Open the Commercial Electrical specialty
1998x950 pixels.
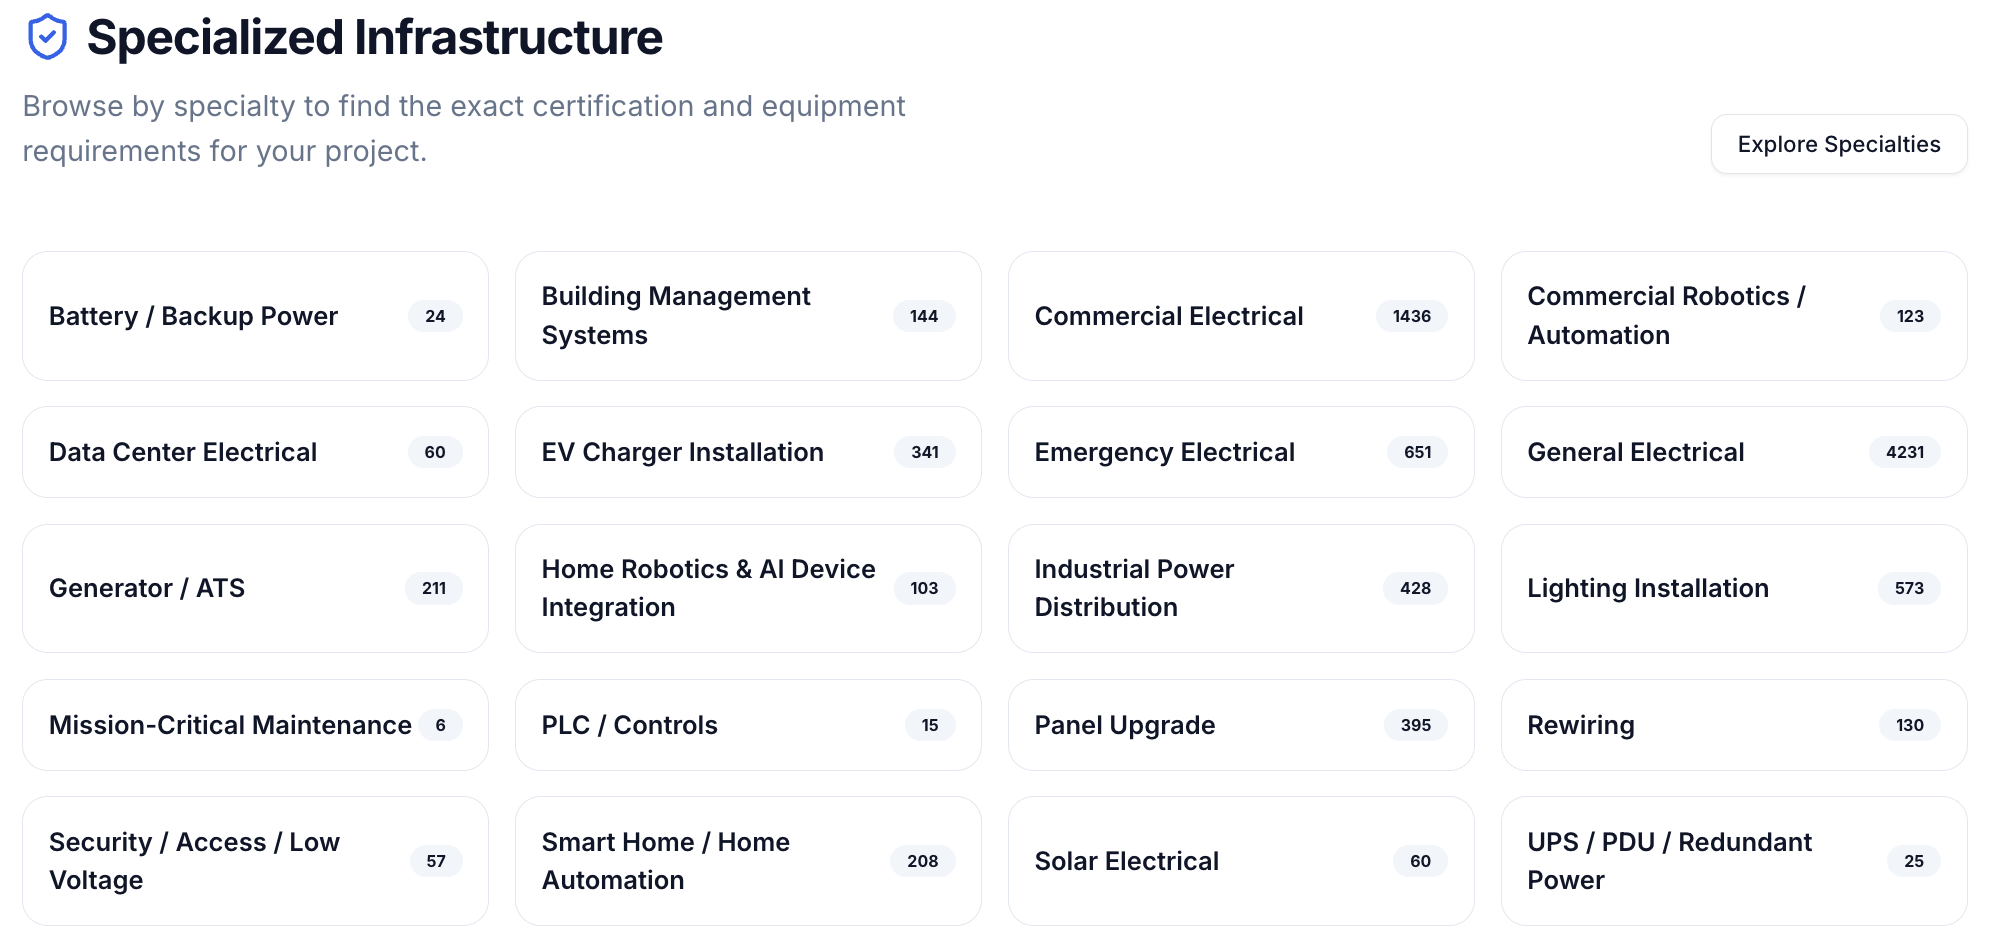click(1241, 316)
